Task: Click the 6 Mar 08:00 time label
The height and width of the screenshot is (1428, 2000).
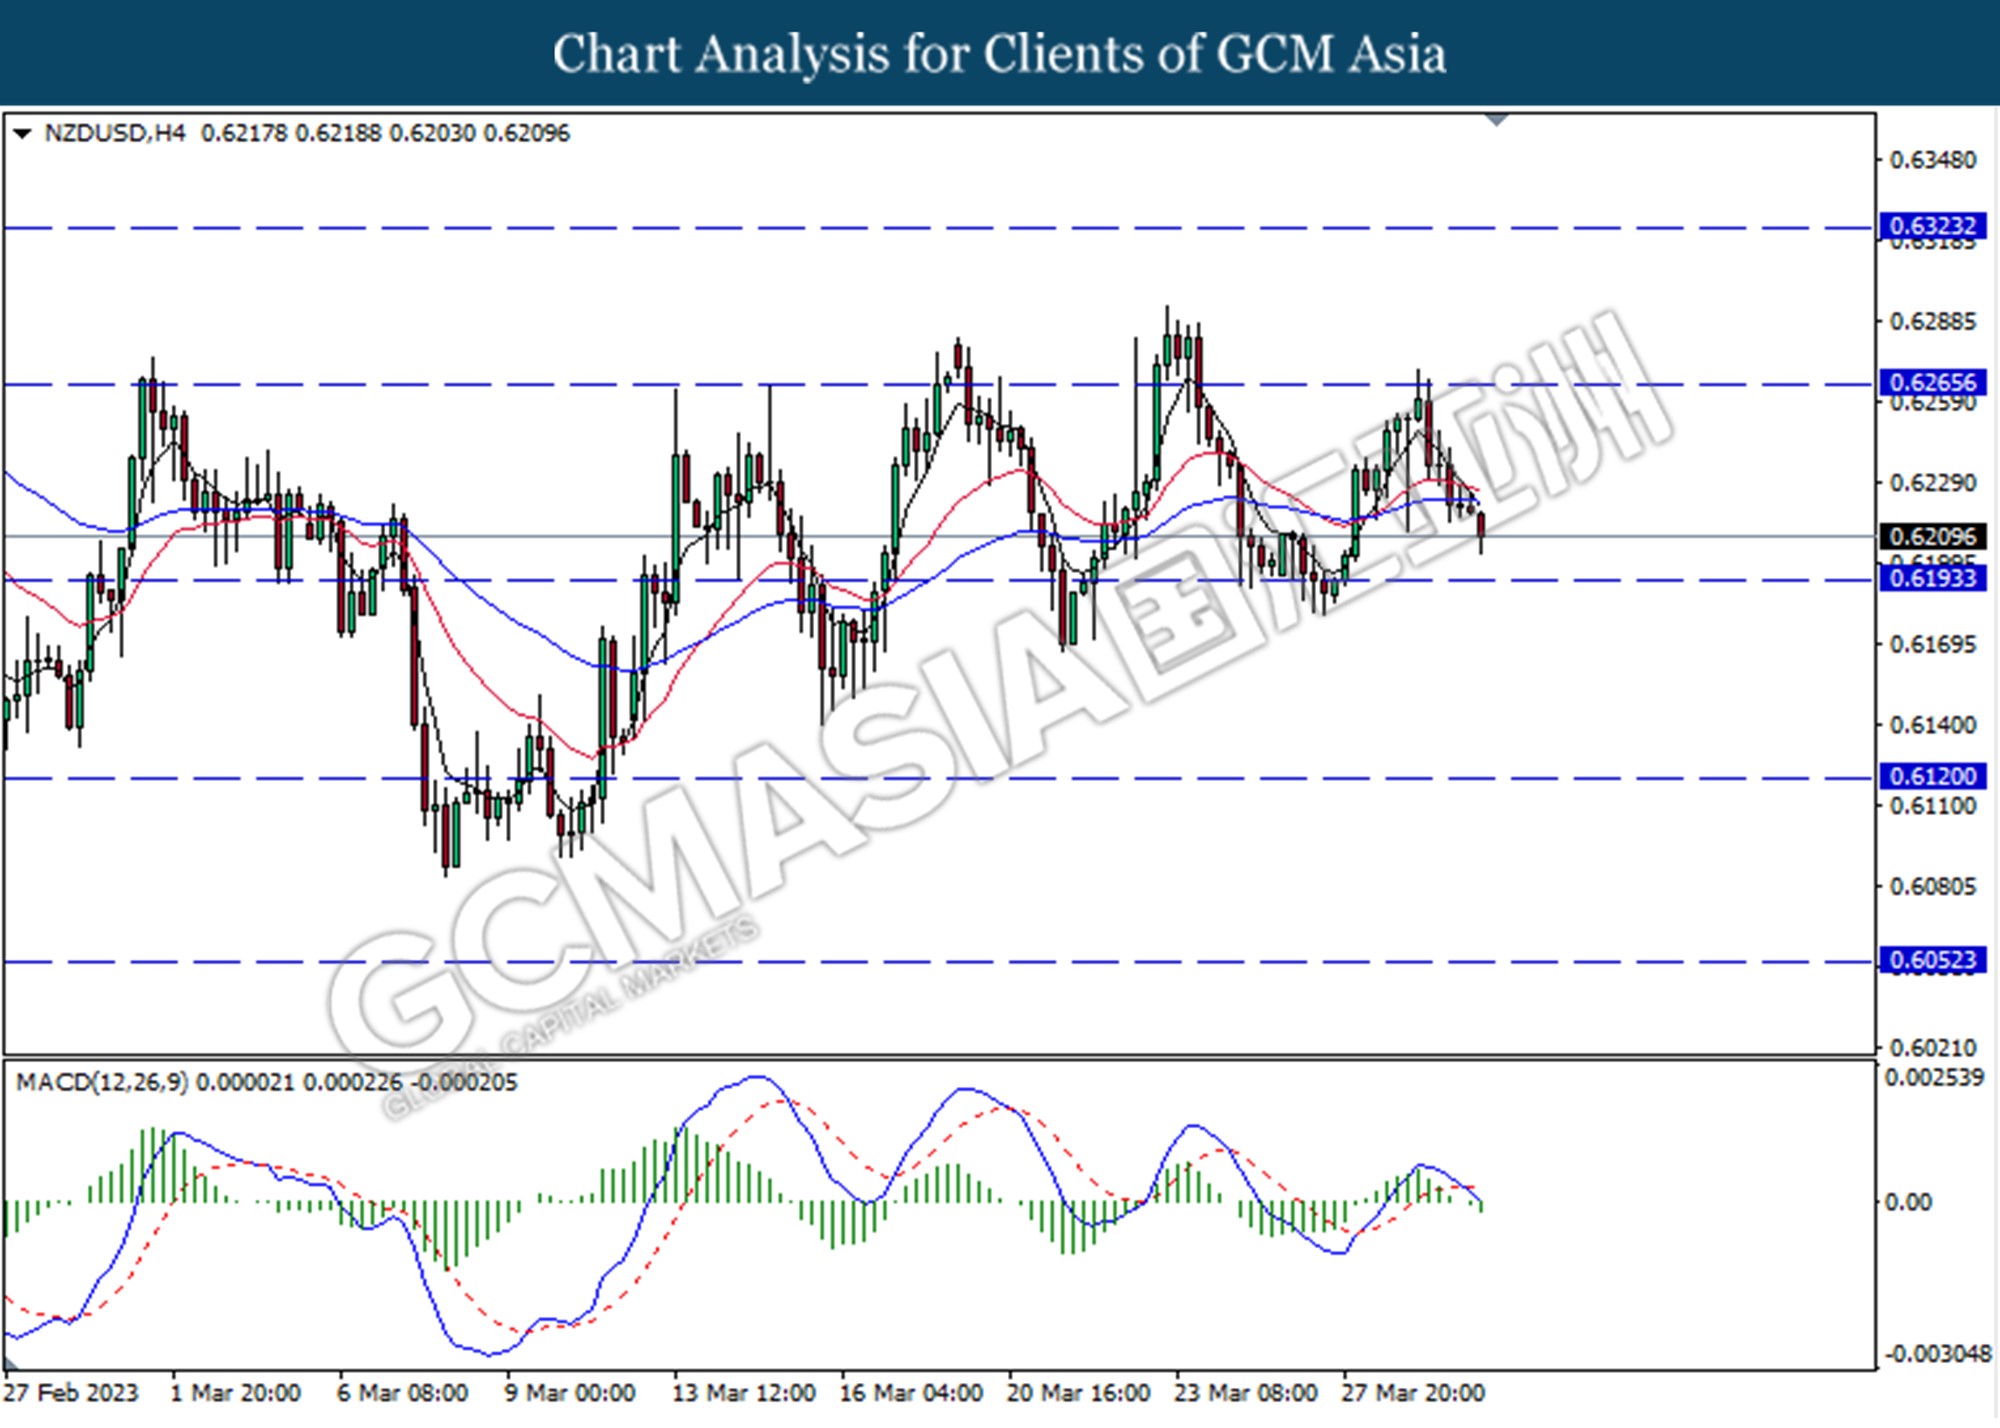Action: tap(403, 1392)
